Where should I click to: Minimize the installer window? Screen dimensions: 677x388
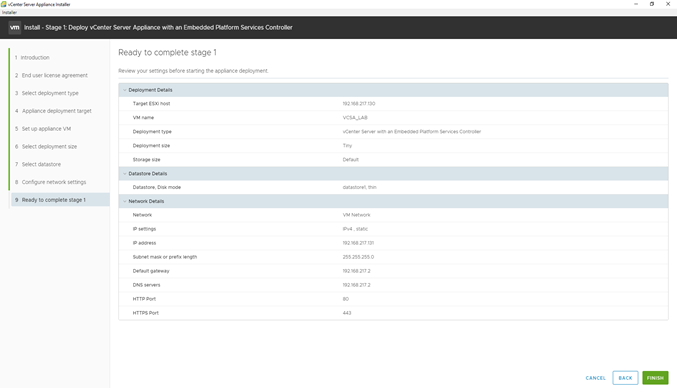pyautogui.click(x=636, y=4)
